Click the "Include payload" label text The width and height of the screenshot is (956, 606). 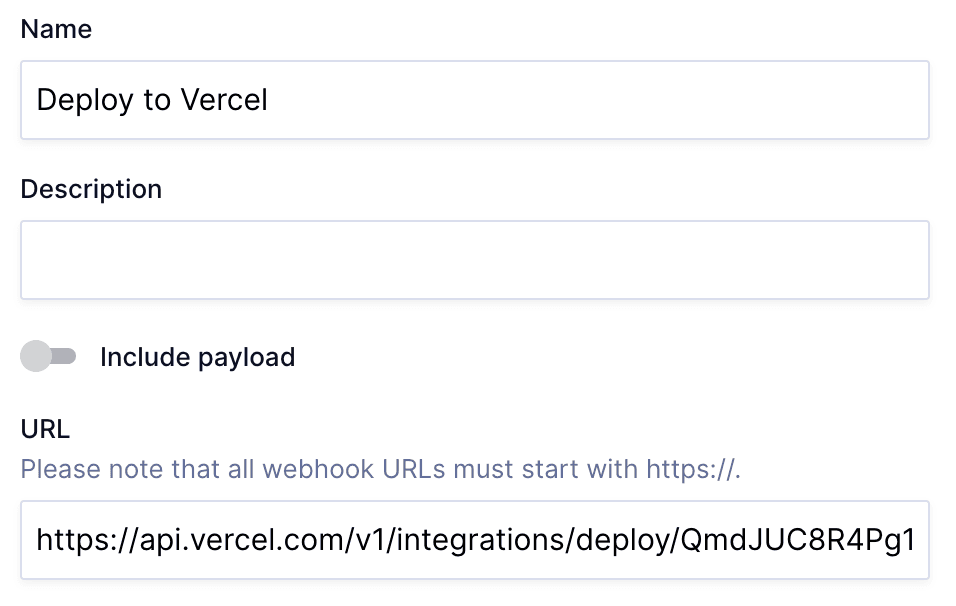pyautogui.click(x=197, y=357)
